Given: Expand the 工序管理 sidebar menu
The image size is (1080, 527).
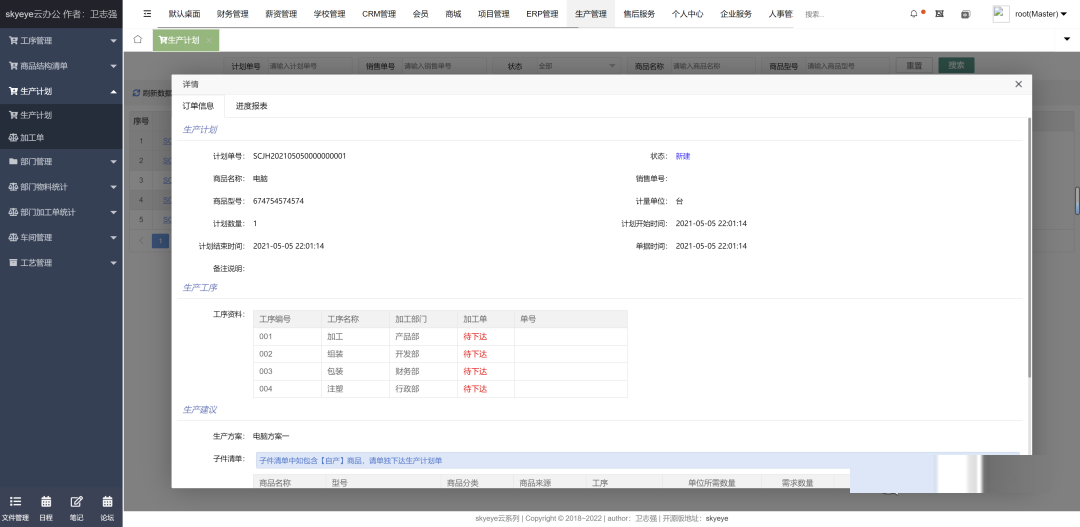Looking at the screenshot, I should [60, 41].
